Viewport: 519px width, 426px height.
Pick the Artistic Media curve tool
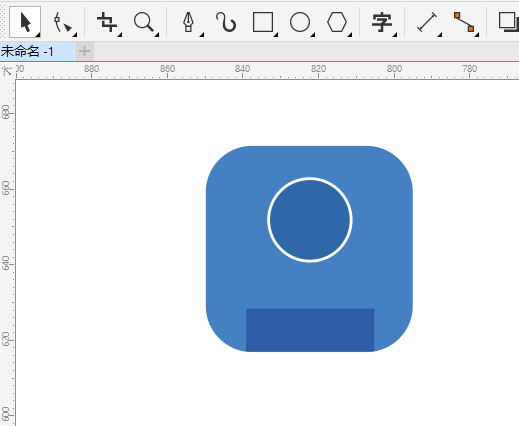[x=226, y=22]
